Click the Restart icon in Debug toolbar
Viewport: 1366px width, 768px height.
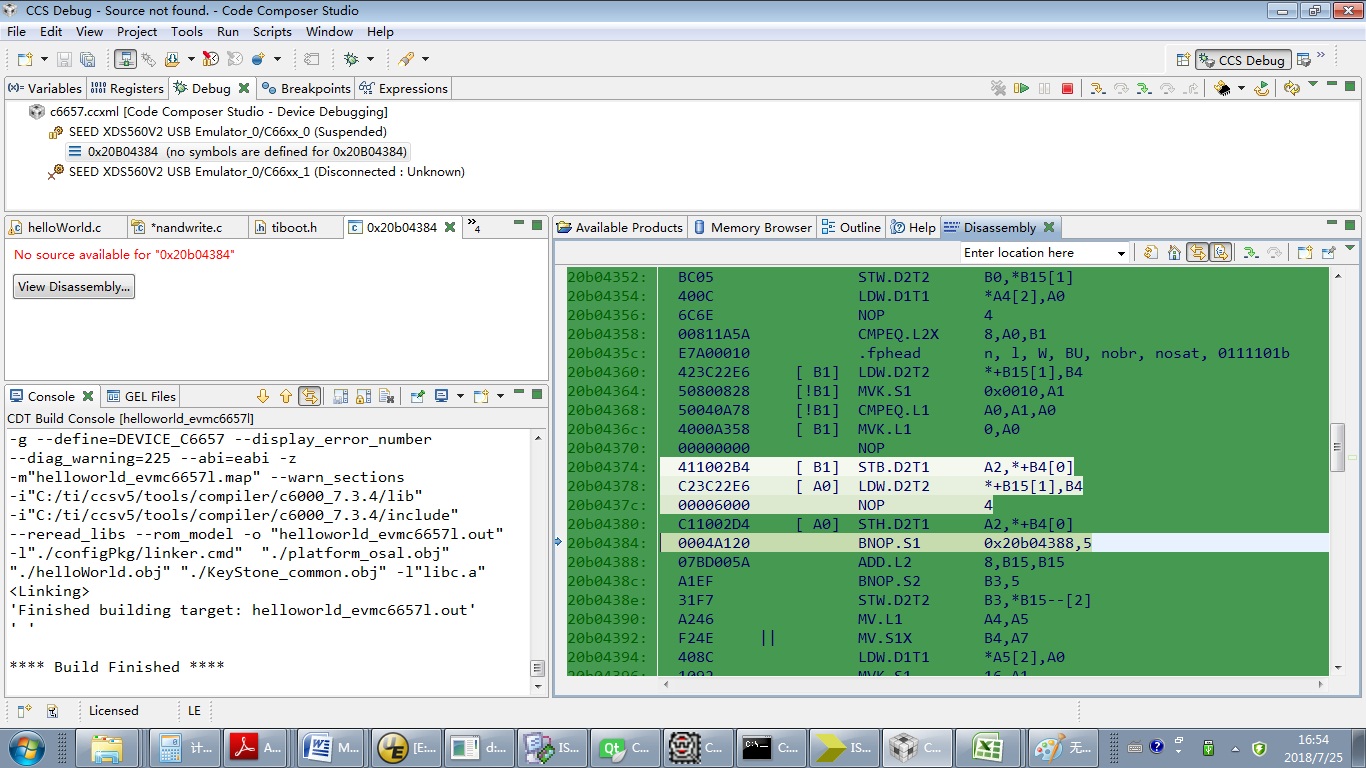tap(1262, 89)
